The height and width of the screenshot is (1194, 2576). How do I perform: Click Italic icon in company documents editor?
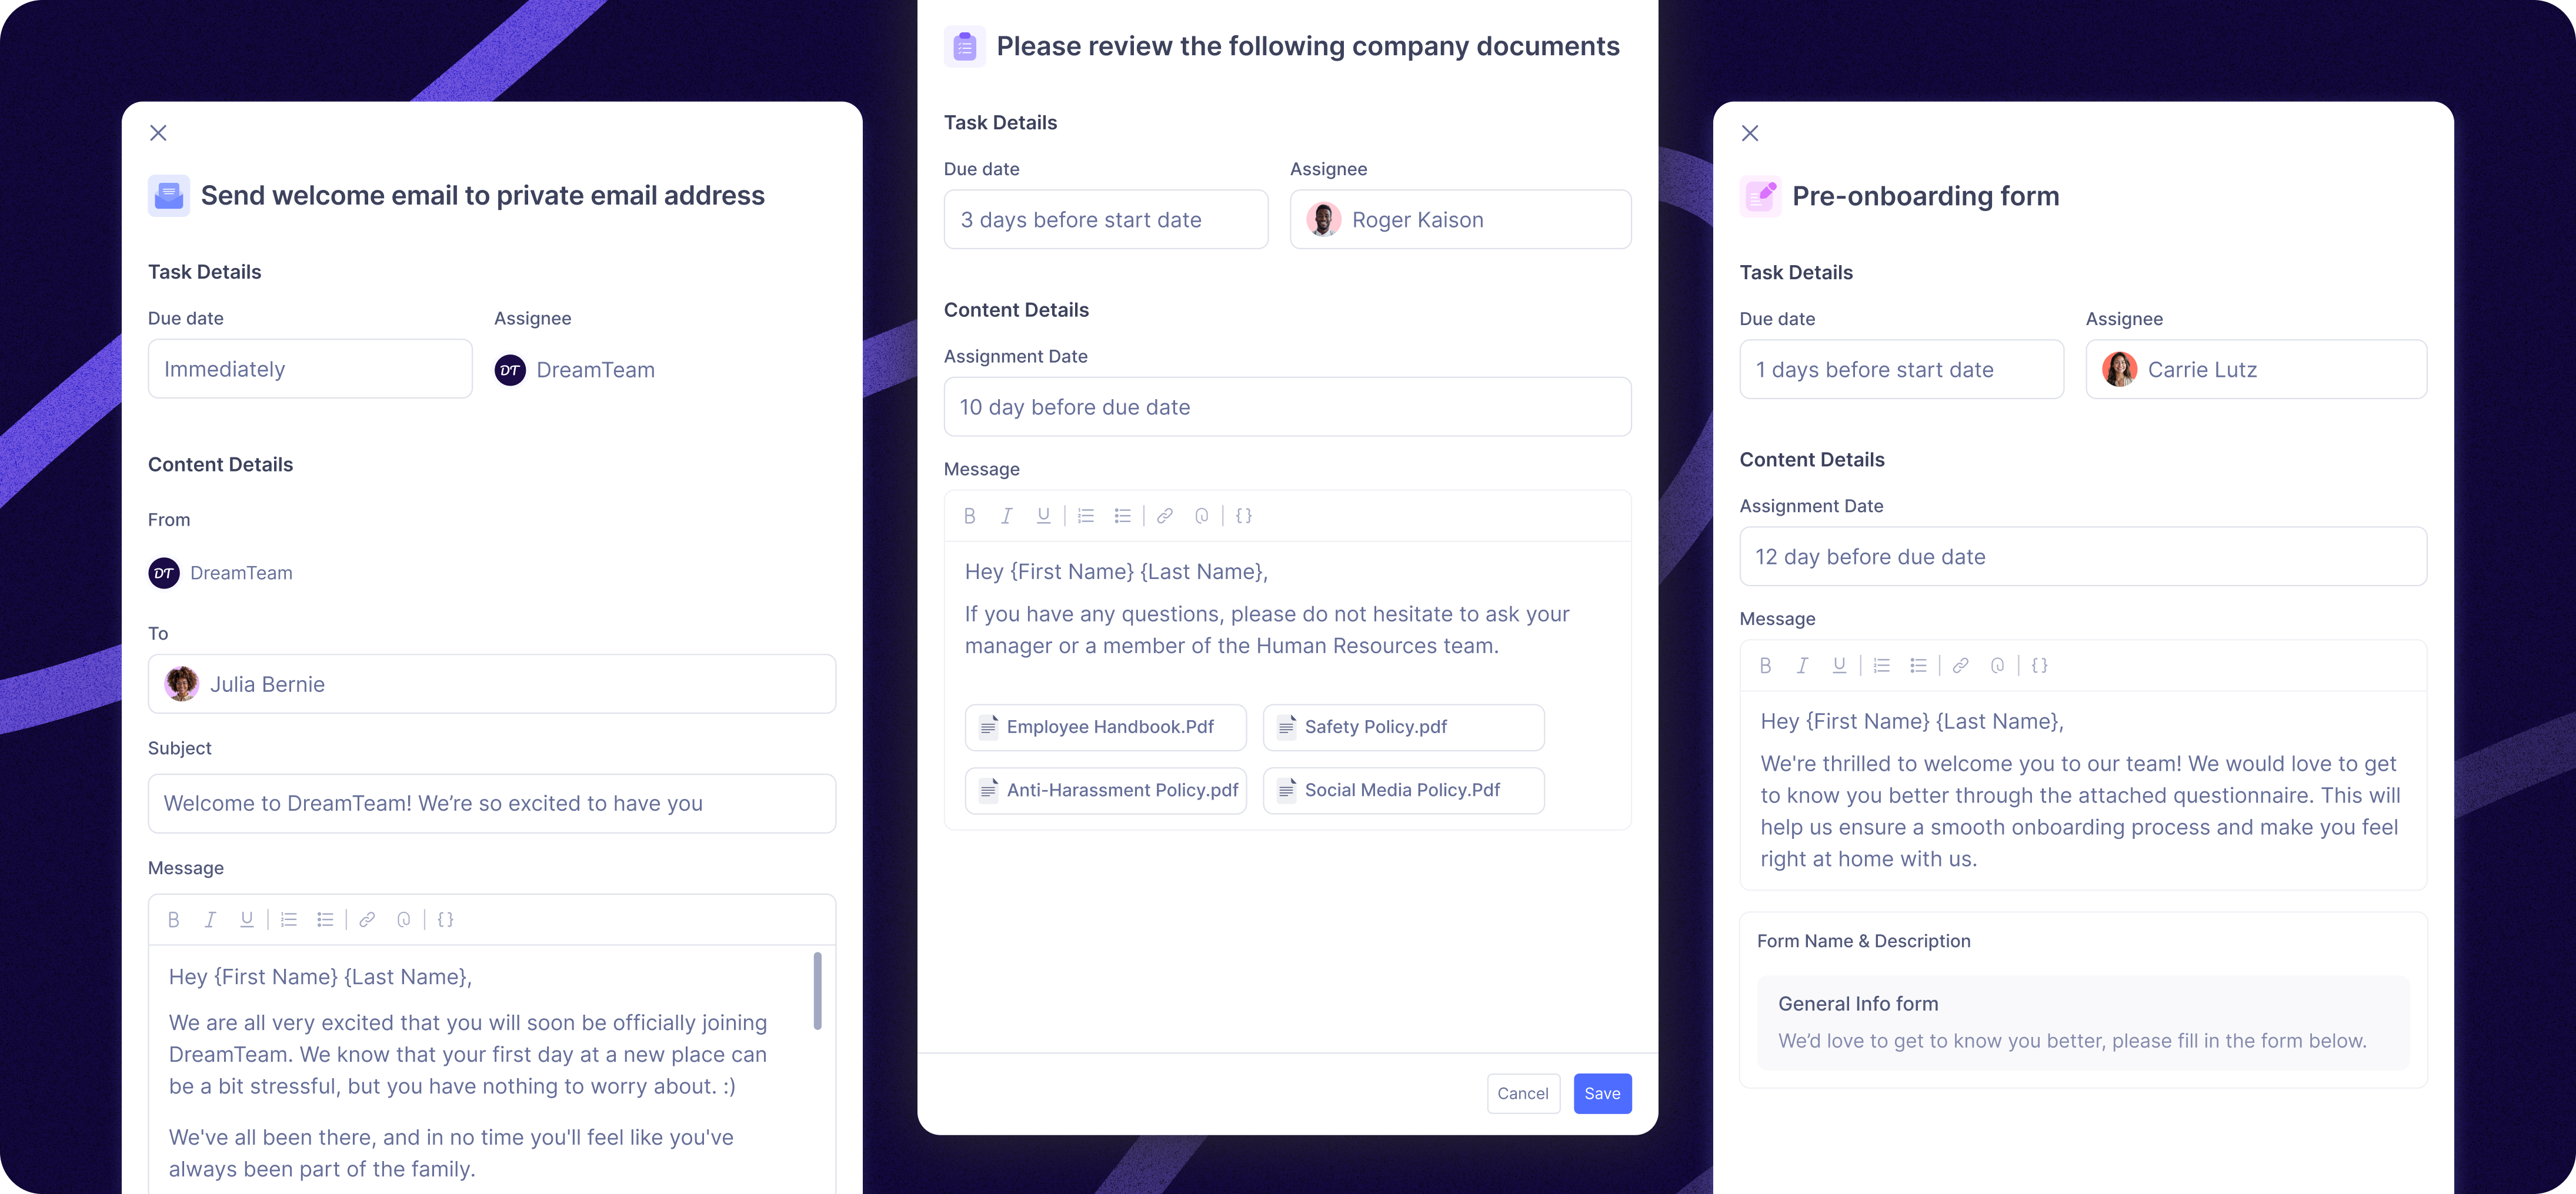1006,516
